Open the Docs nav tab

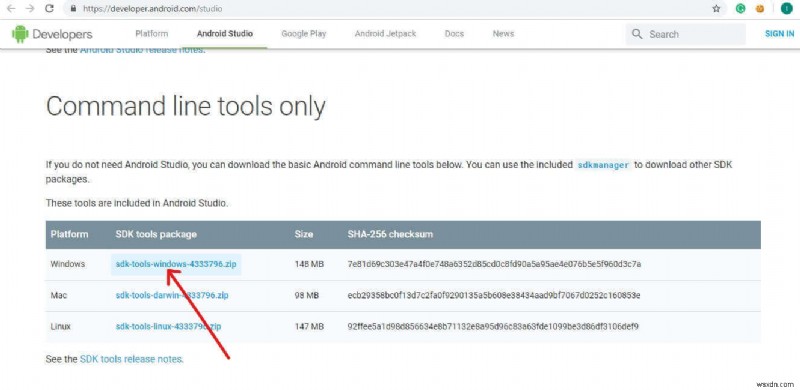coord(454,34)
